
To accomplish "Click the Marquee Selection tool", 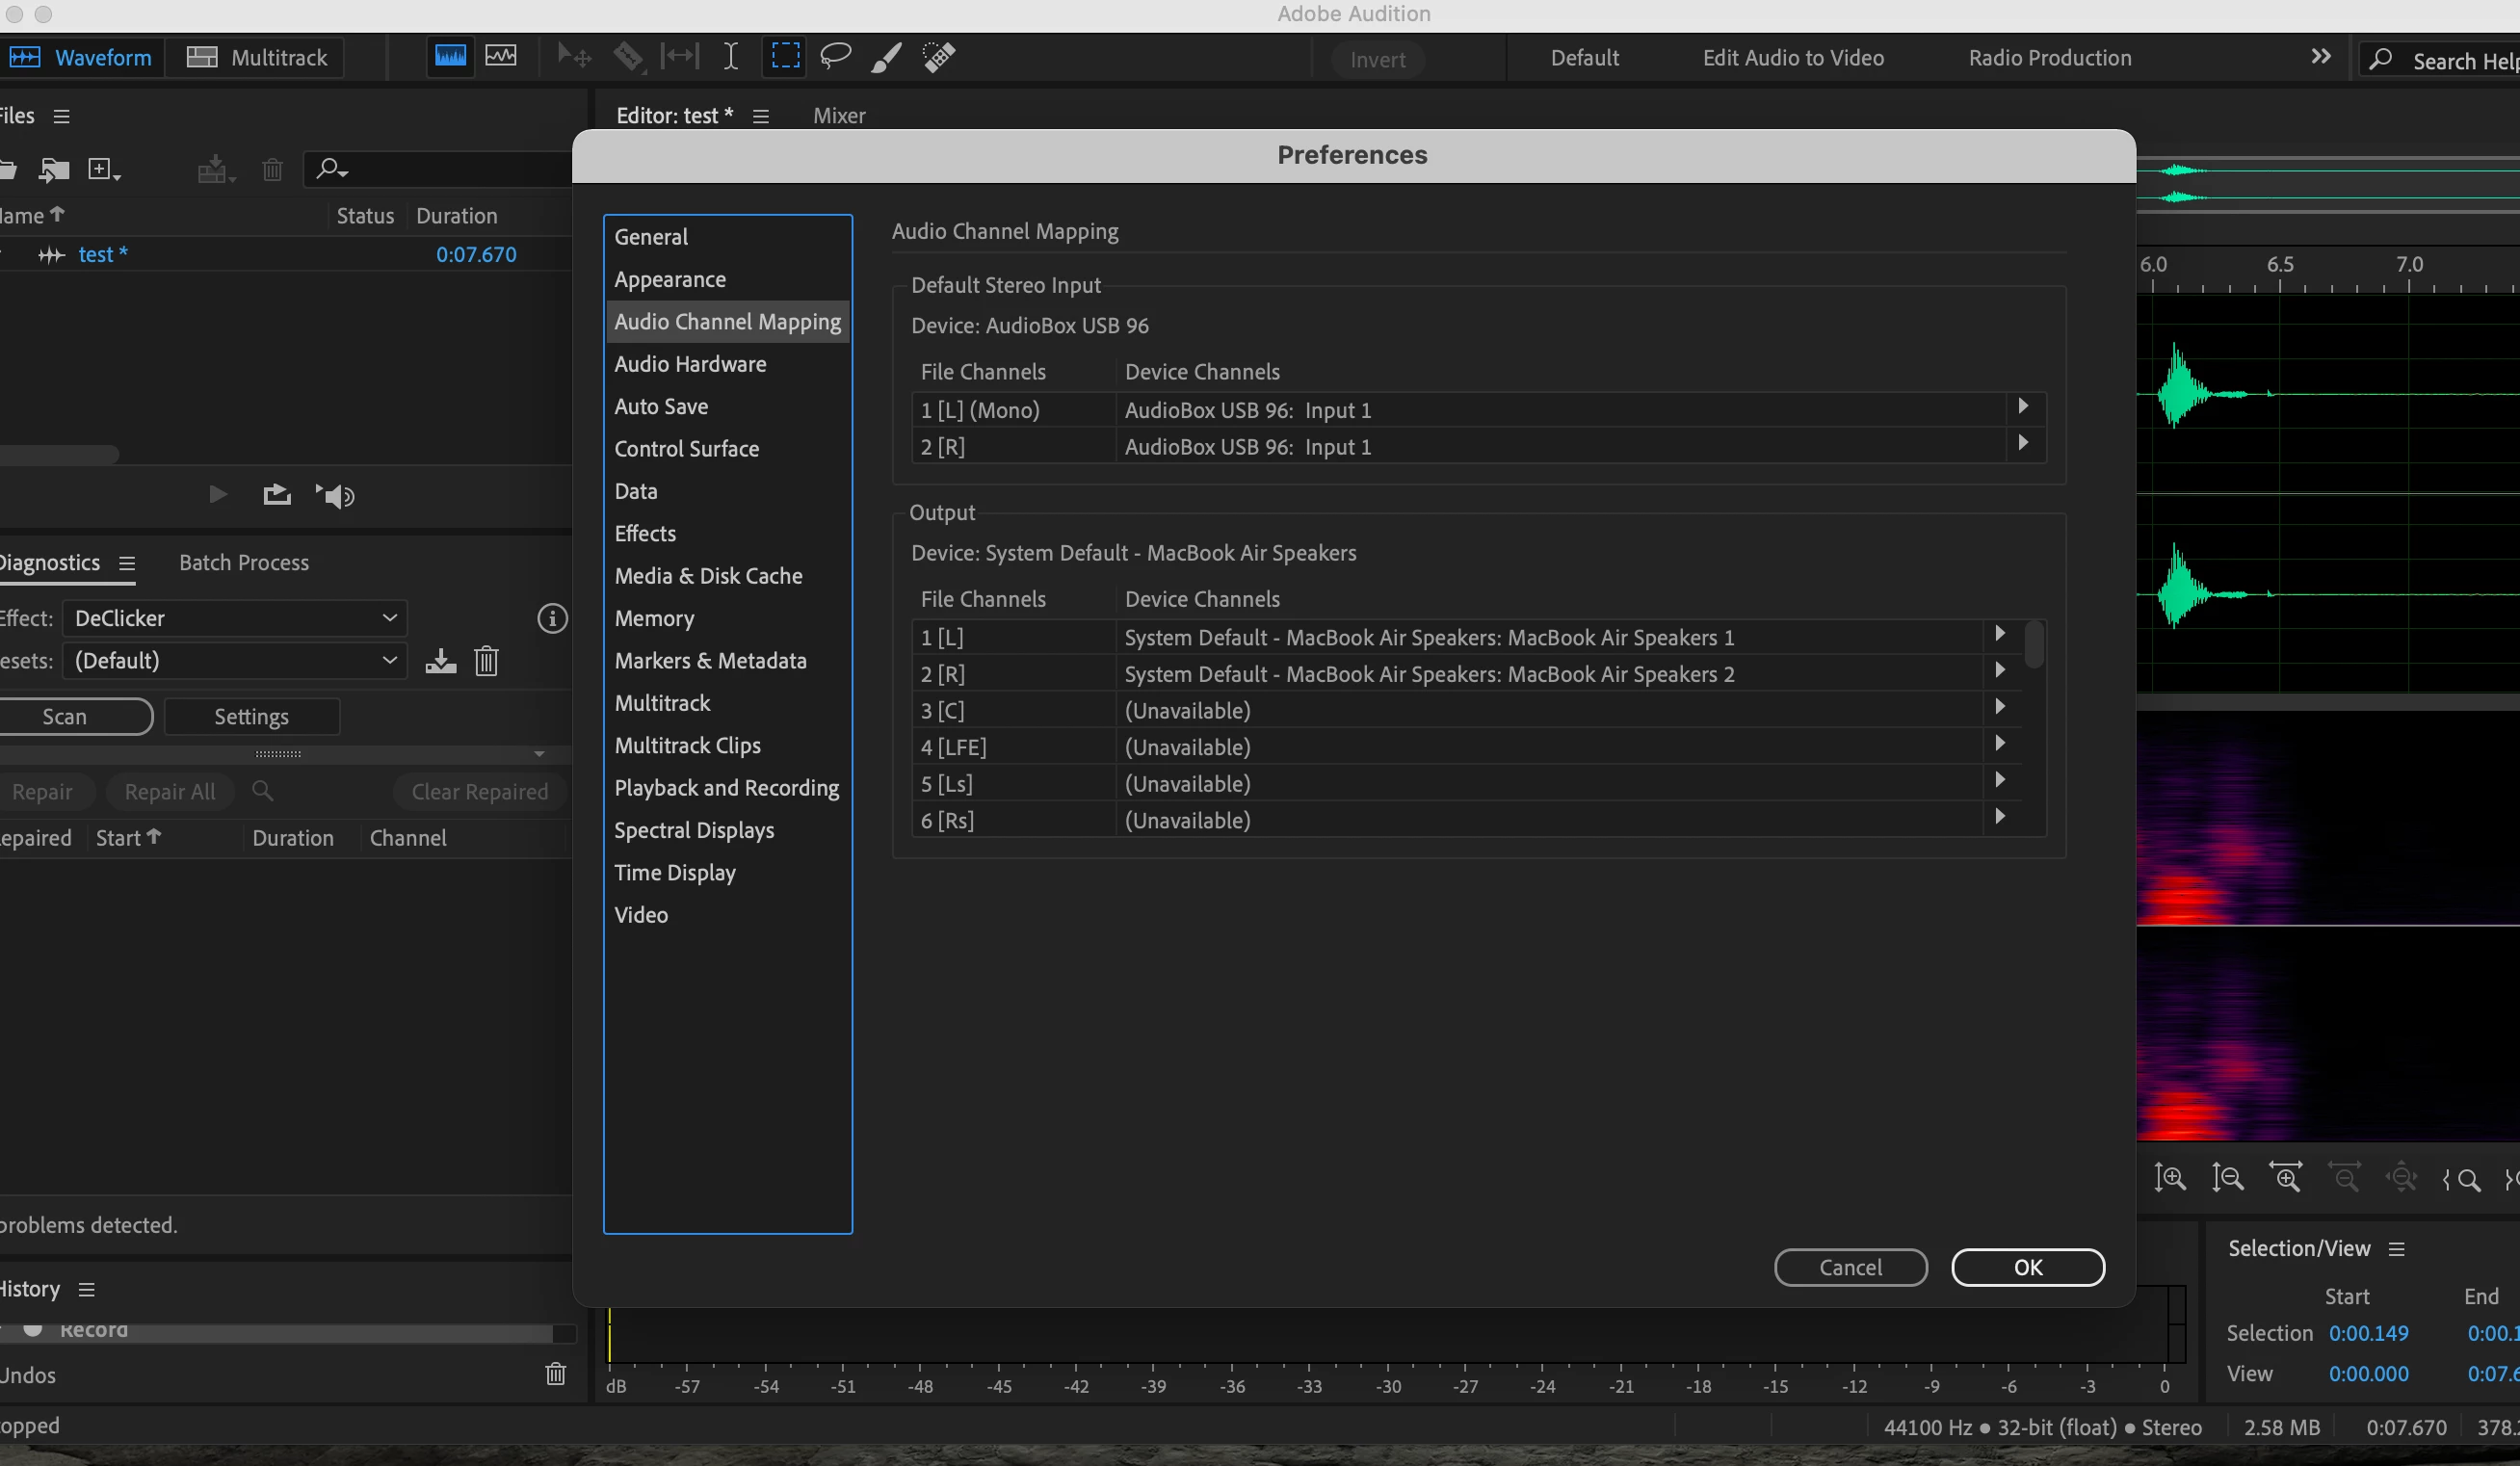I will (785, 56).
